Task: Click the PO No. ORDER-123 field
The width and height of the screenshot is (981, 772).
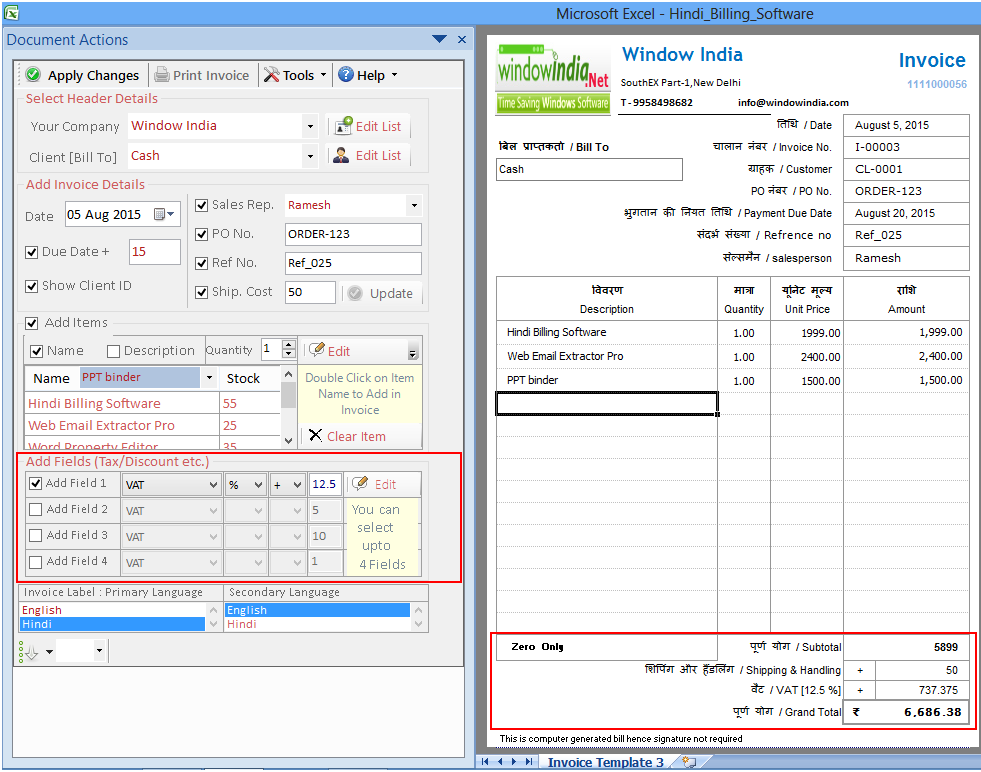Action: click(x=353, y=234)
